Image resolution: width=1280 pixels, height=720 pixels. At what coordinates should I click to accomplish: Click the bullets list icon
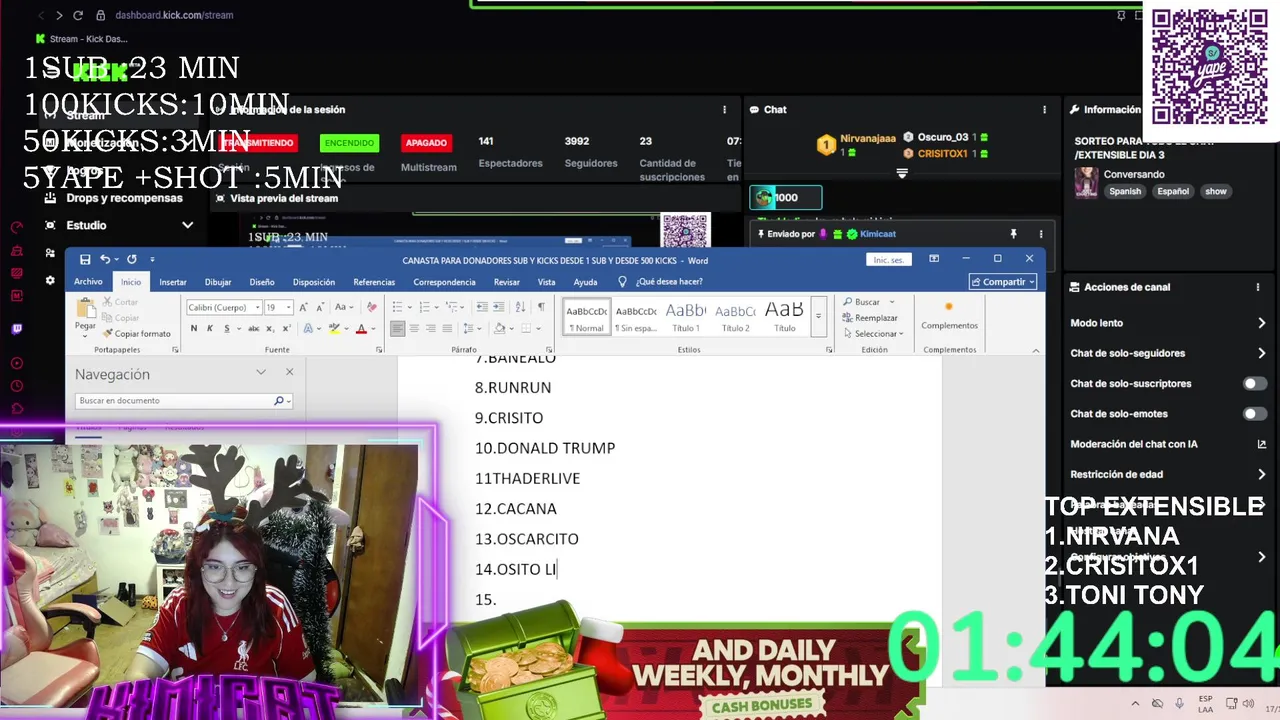399,307
